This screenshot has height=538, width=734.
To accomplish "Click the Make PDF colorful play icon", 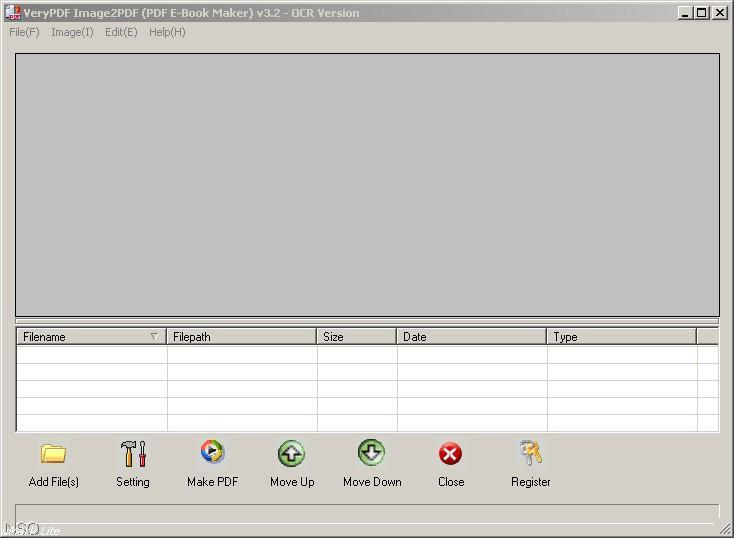I will point(213,452).
